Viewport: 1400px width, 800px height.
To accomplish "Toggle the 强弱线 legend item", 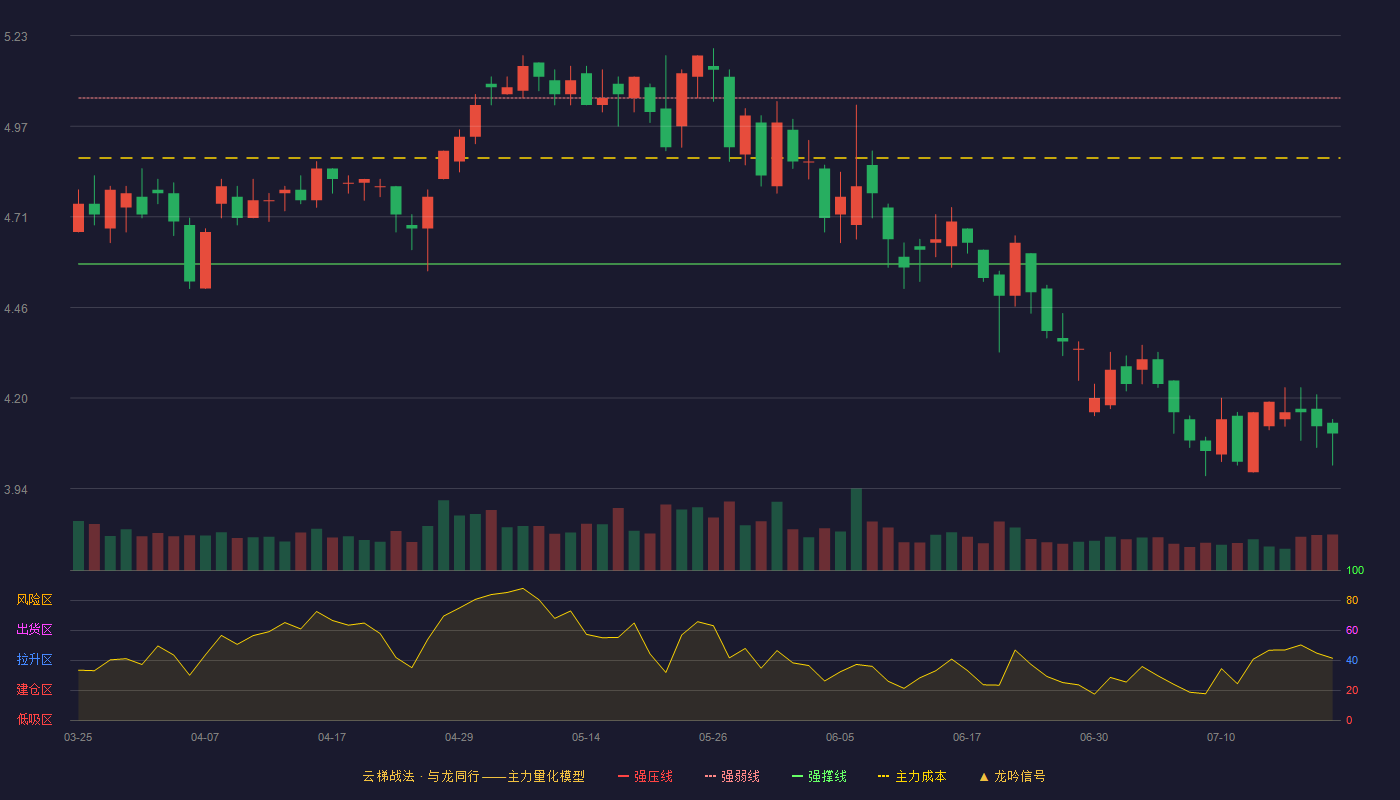I will click(732, 776).
